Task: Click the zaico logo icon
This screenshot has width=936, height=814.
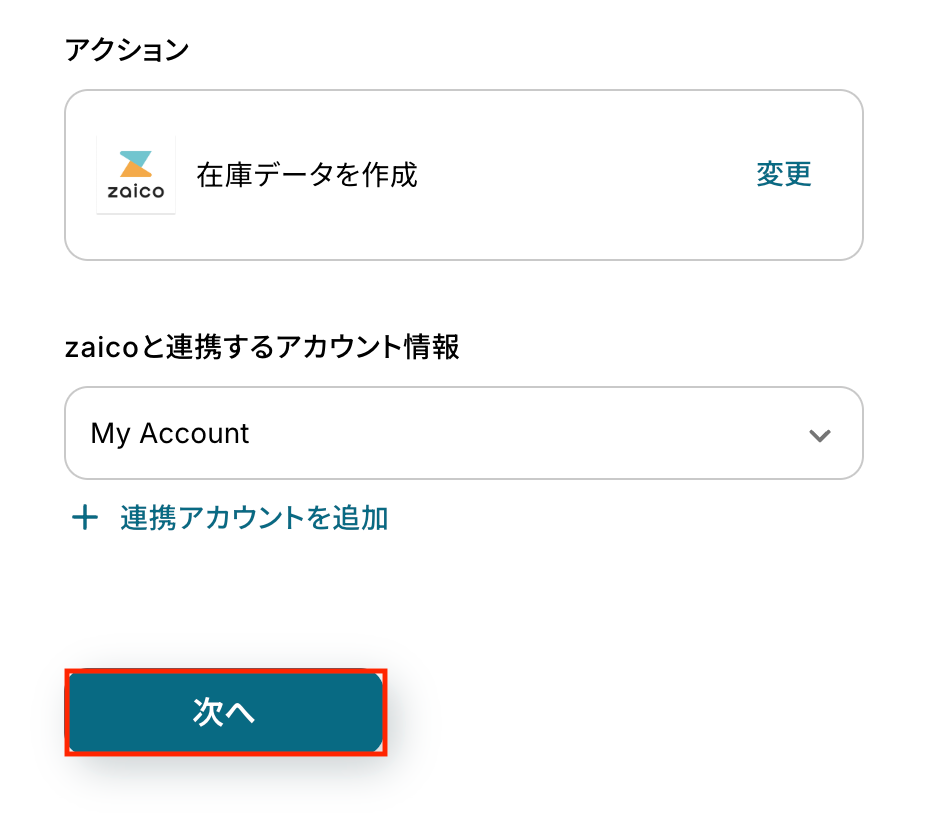Action: 135,175
